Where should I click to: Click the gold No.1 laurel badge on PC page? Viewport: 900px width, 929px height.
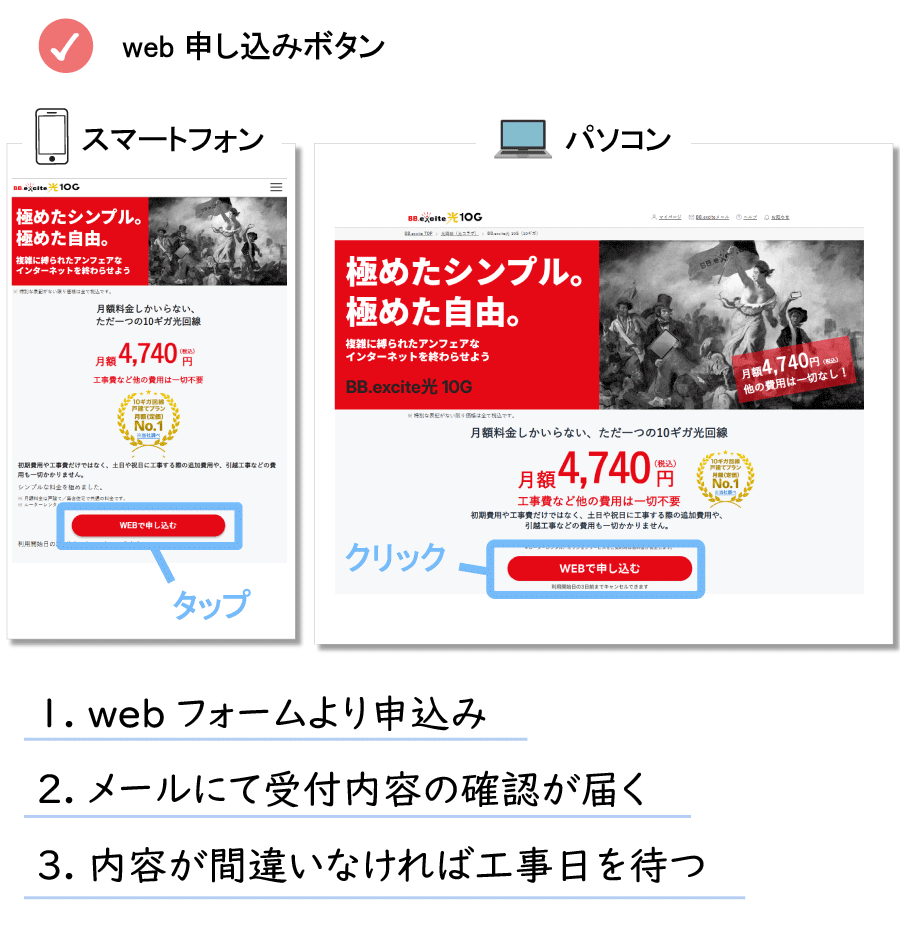pyautogui.click(x=725, y=479)
